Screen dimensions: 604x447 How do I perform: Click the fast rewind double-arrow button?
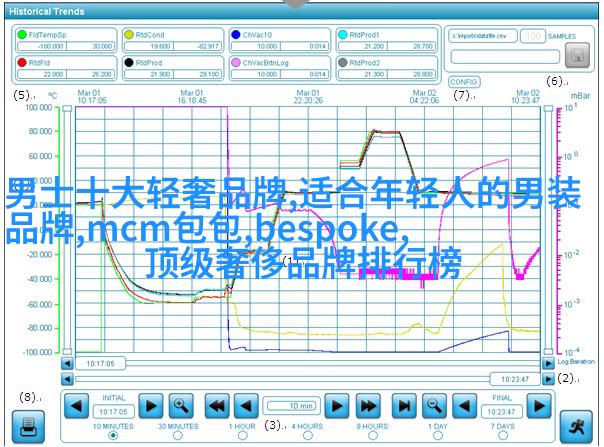pyautogui.click(x=217, y=406)
